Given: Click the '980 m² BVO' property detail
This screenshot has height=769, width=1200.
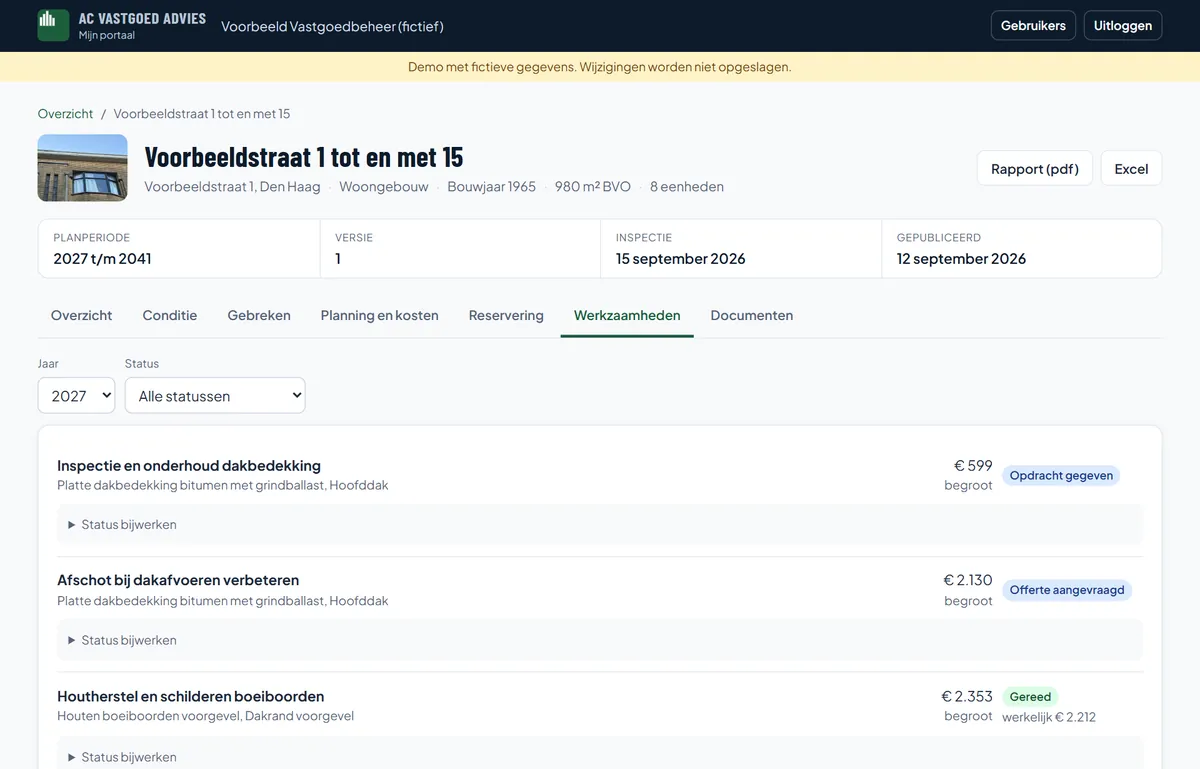Looking at the screenshot, I should click(x=593, y=186).
